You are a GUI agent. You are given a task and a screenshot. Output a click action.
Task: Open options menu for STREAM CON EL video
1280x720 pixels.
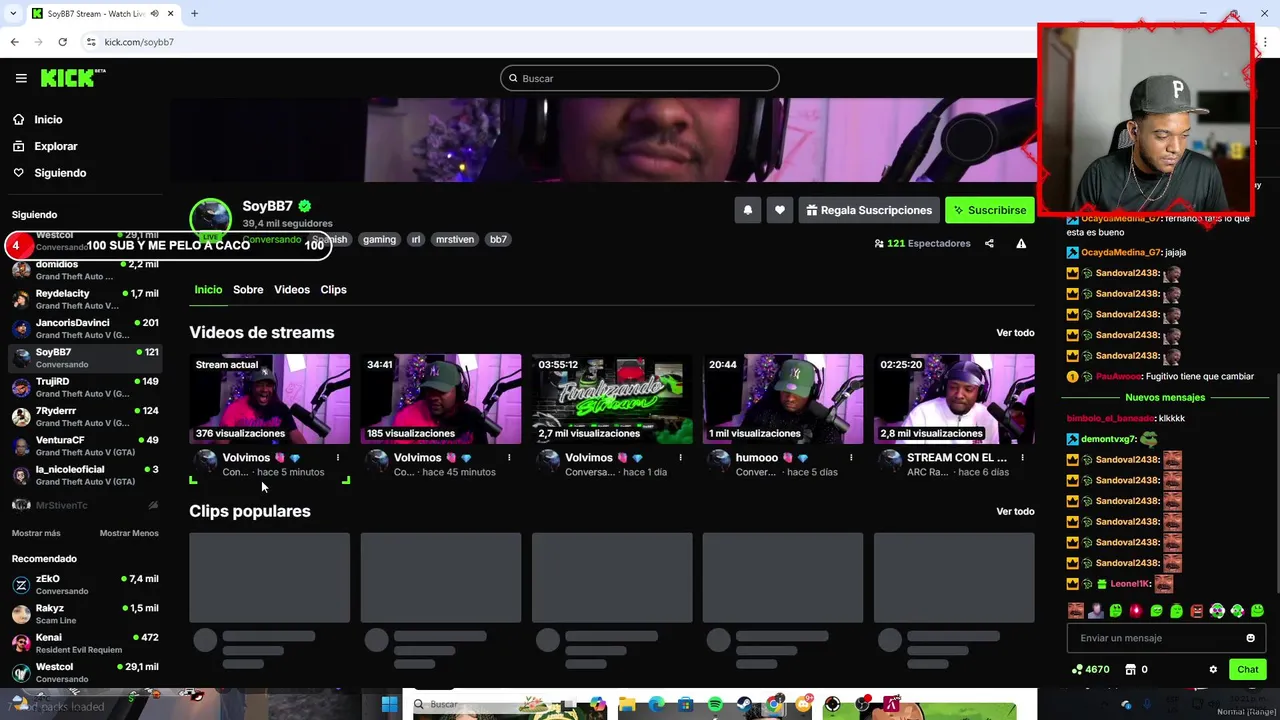pos(1022,457)
